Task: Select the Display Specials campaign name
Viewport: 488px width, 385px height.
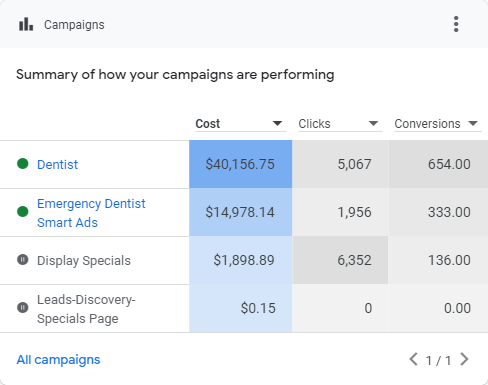Action: click(84, 261)
